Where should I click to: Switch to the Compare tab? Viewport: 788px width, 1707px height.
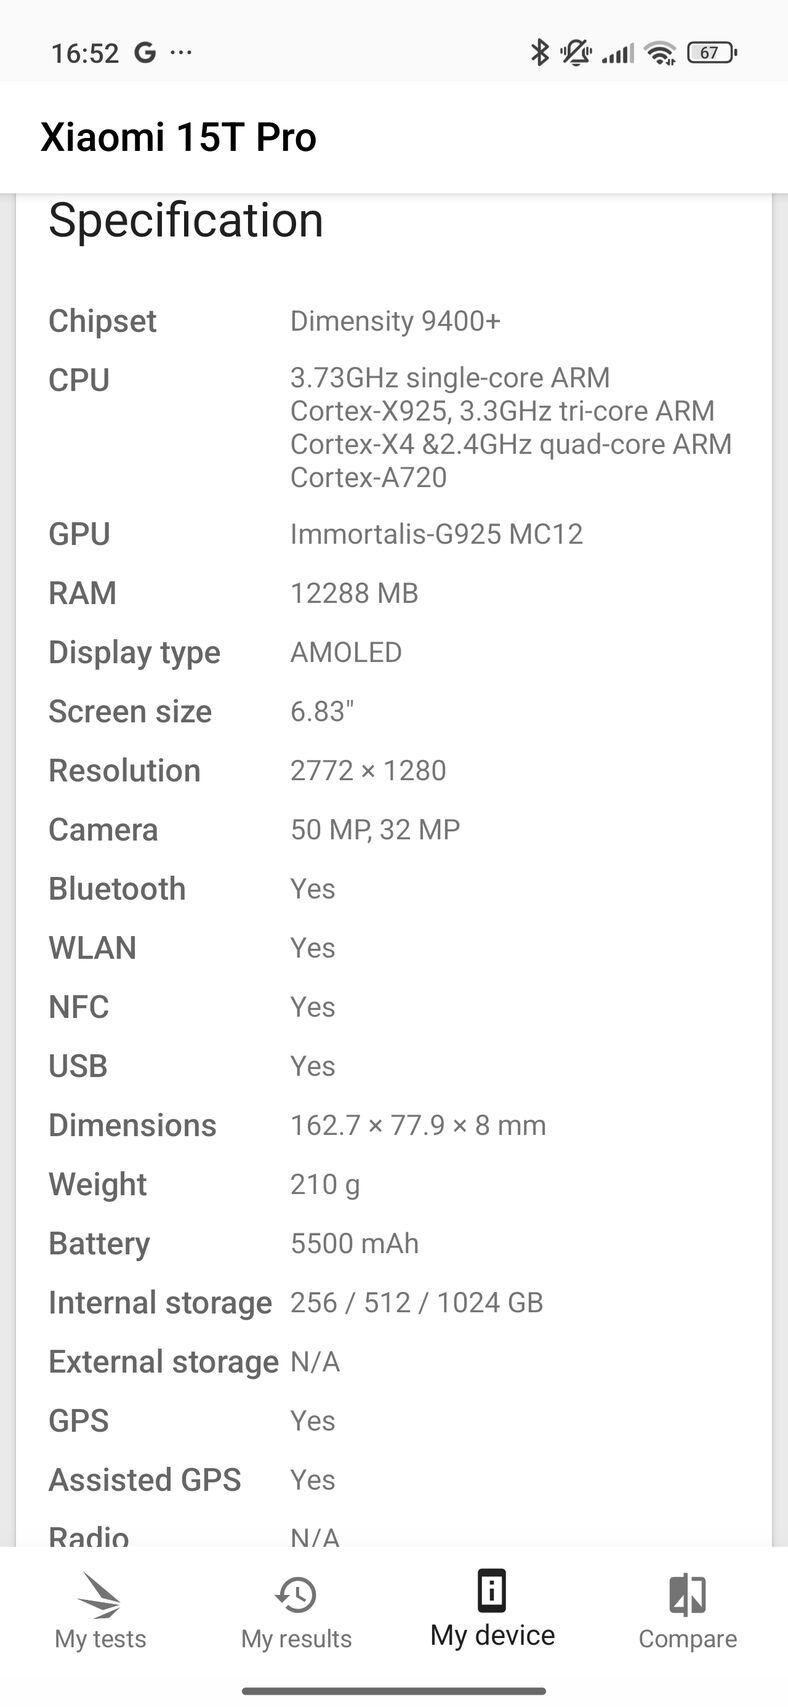(x=687, y=1638)
